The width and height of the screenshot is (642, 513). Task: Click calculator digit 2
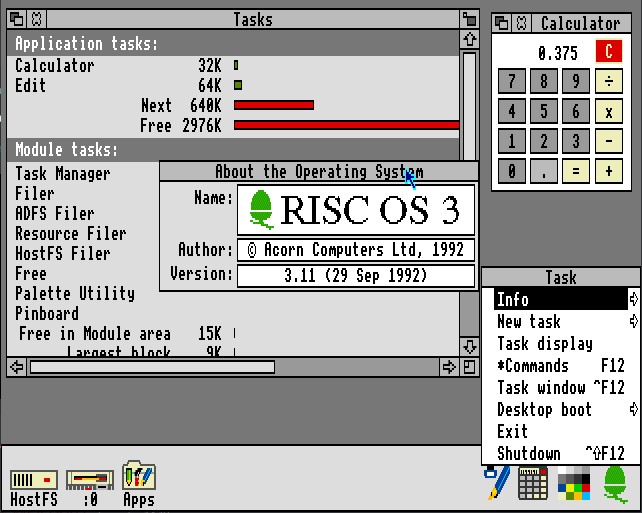[x=544, y=141]
